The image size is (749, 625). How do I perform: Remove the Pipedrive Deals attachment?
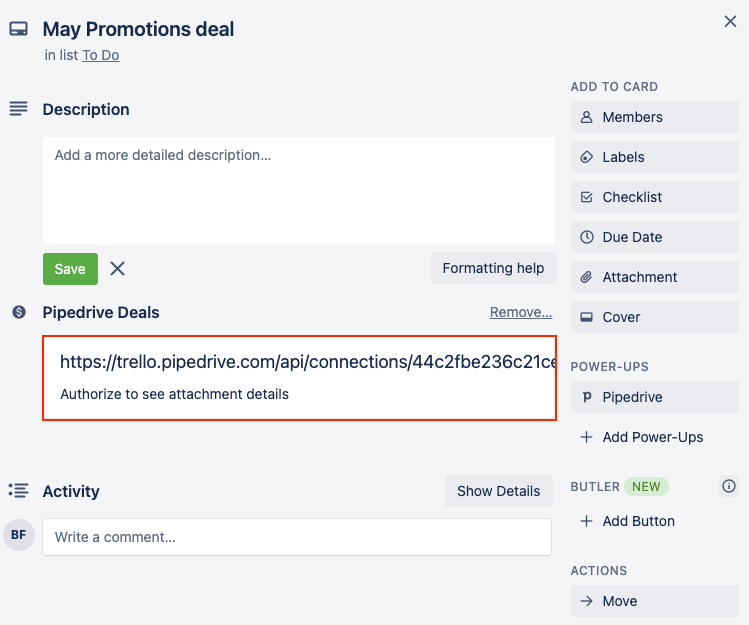click(x=521, y=312)
